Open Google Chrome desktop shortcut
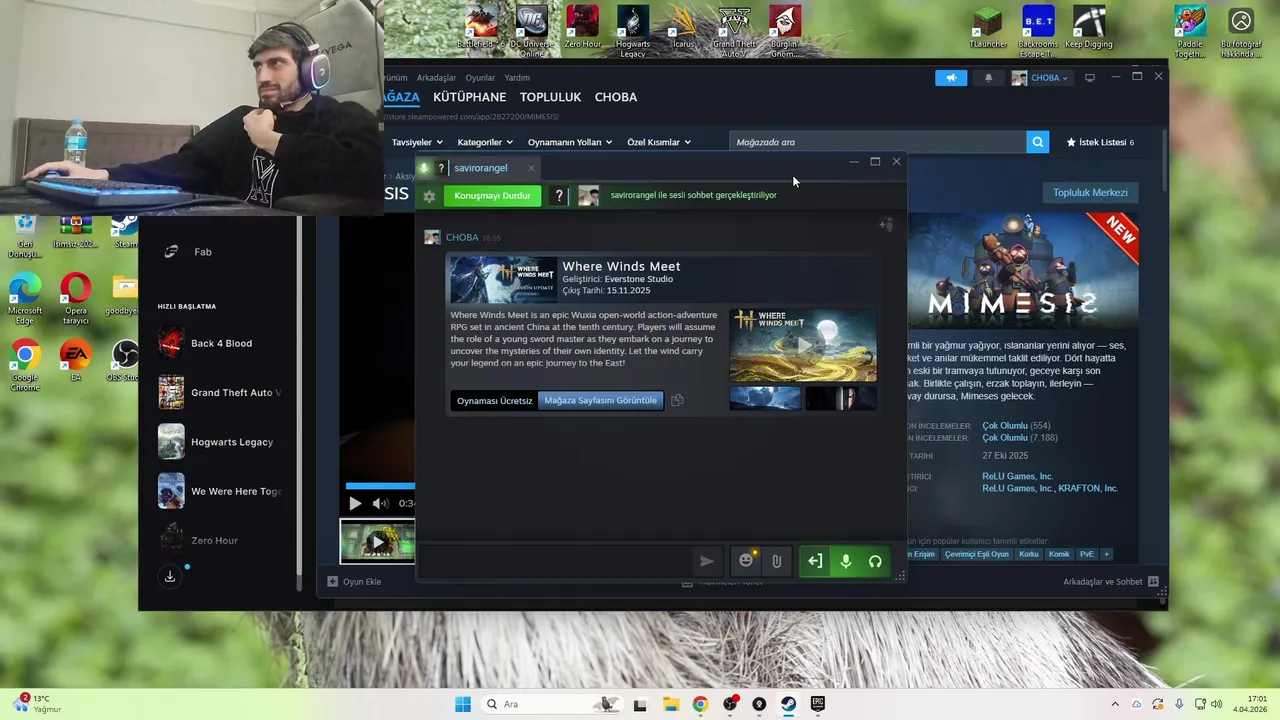Screen dimensions: 1280x720 click(x=25, y=365)
